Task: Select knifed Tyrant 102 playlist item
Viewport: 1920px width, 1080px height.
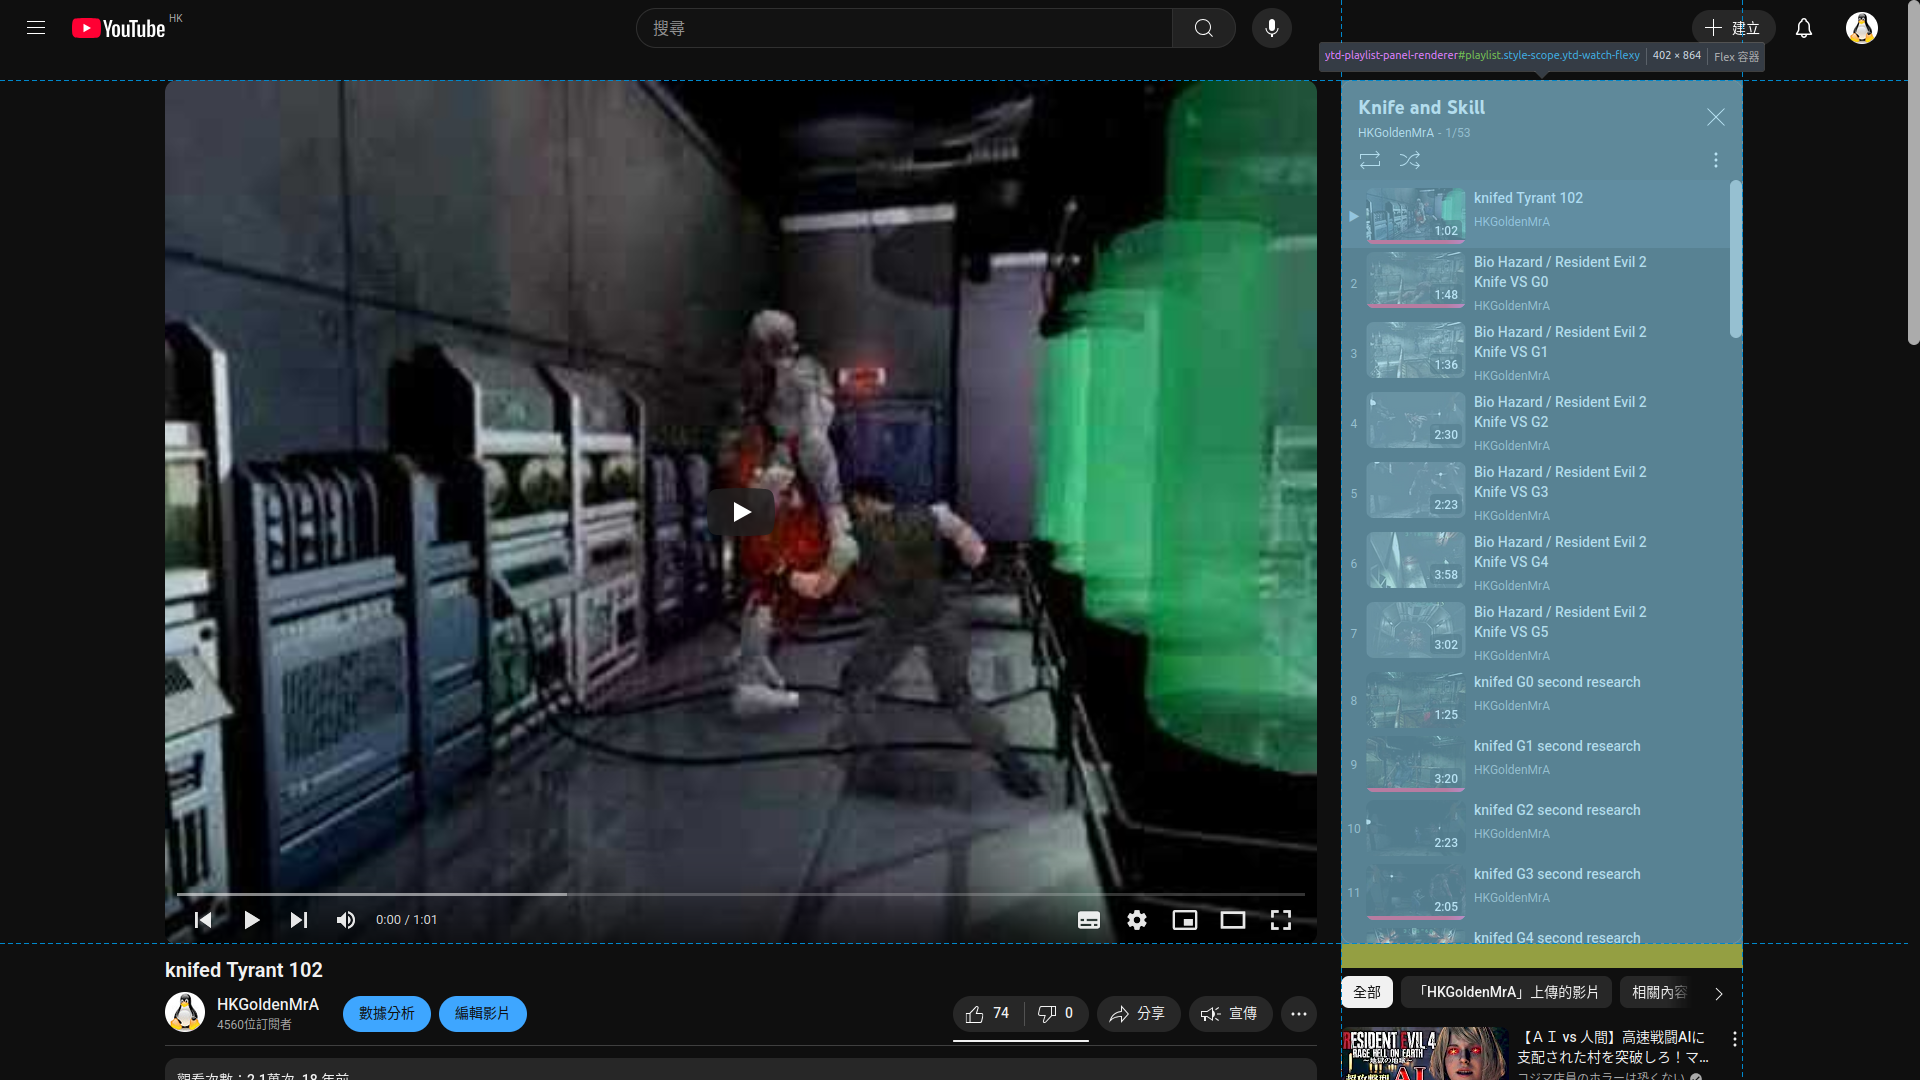Action: pyautogui.click(x=1536, y=215)
